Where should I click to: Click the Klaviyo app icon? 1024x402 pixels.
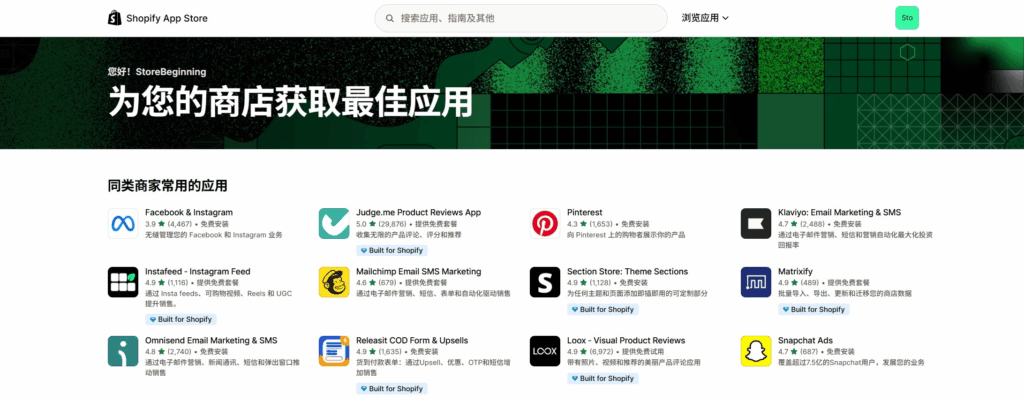[756, 223]
